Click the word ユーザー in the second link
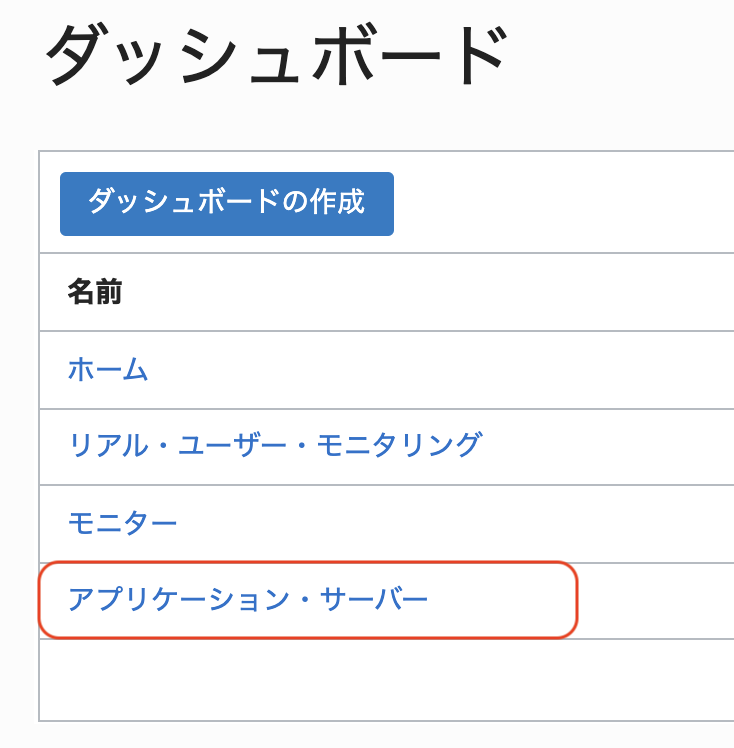Screen dimensions: 734x748 pyautogui.click(x=233, y=445)
